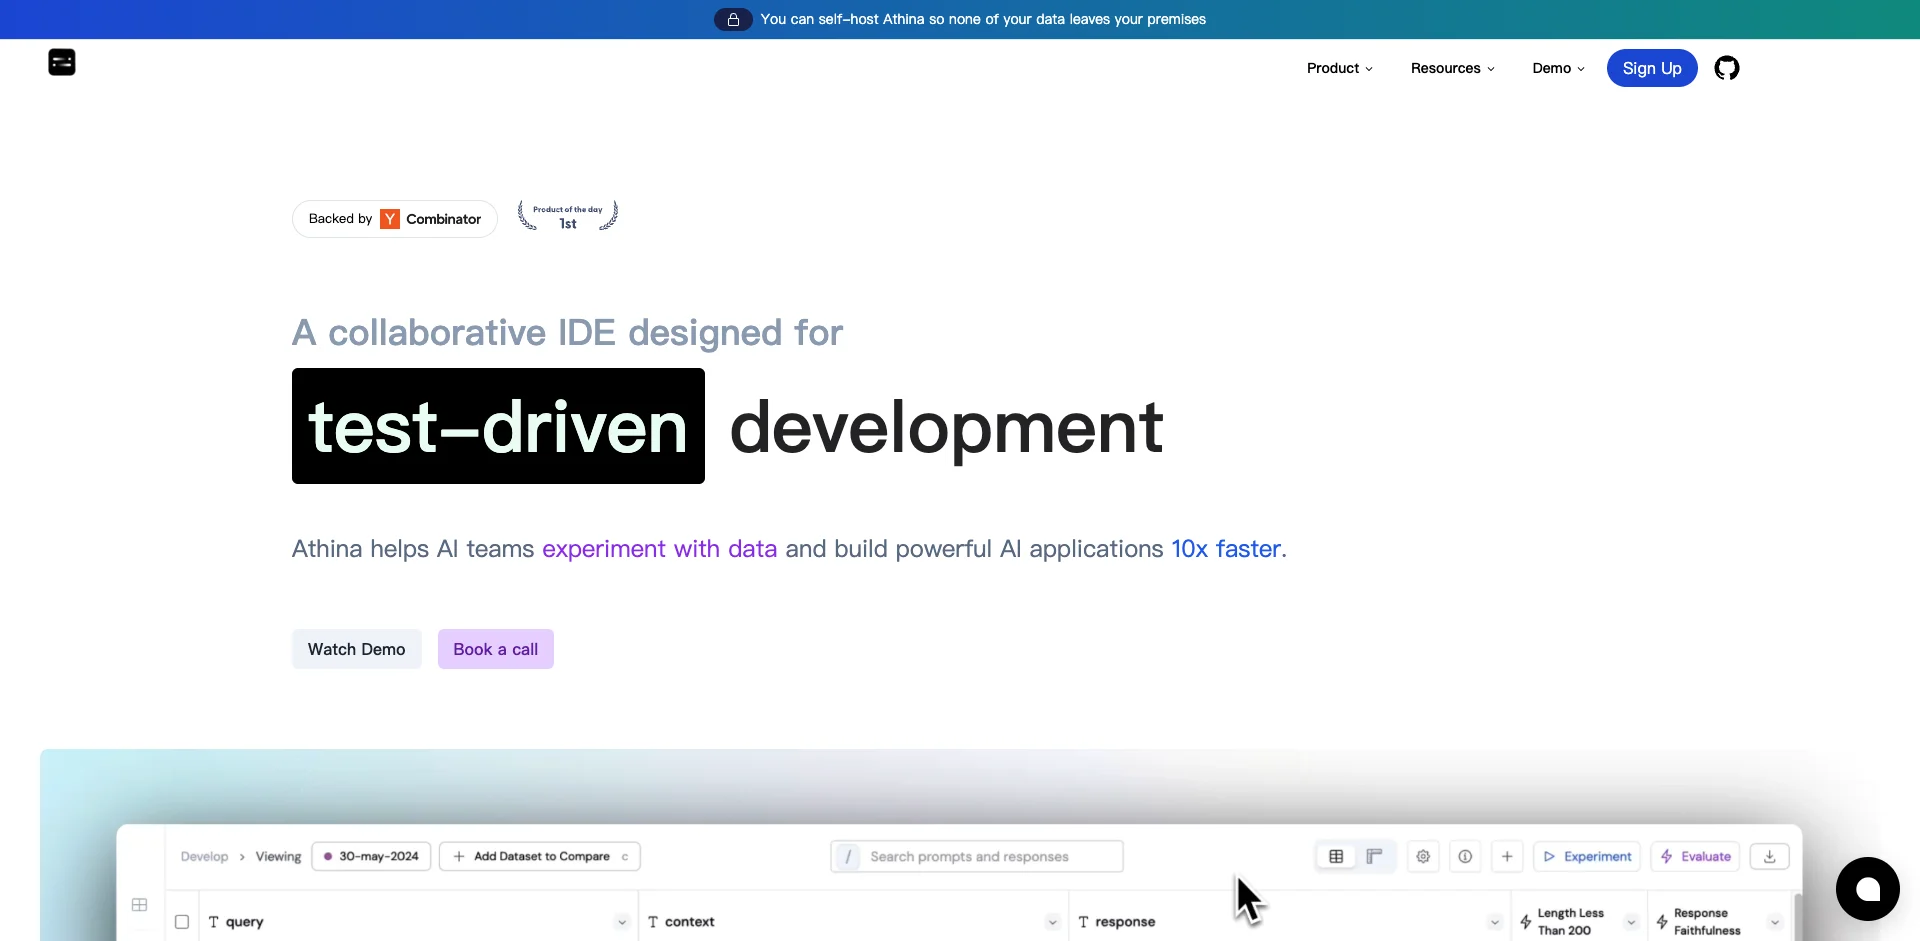Open the query column dropdown chevron

pos(622,922)
